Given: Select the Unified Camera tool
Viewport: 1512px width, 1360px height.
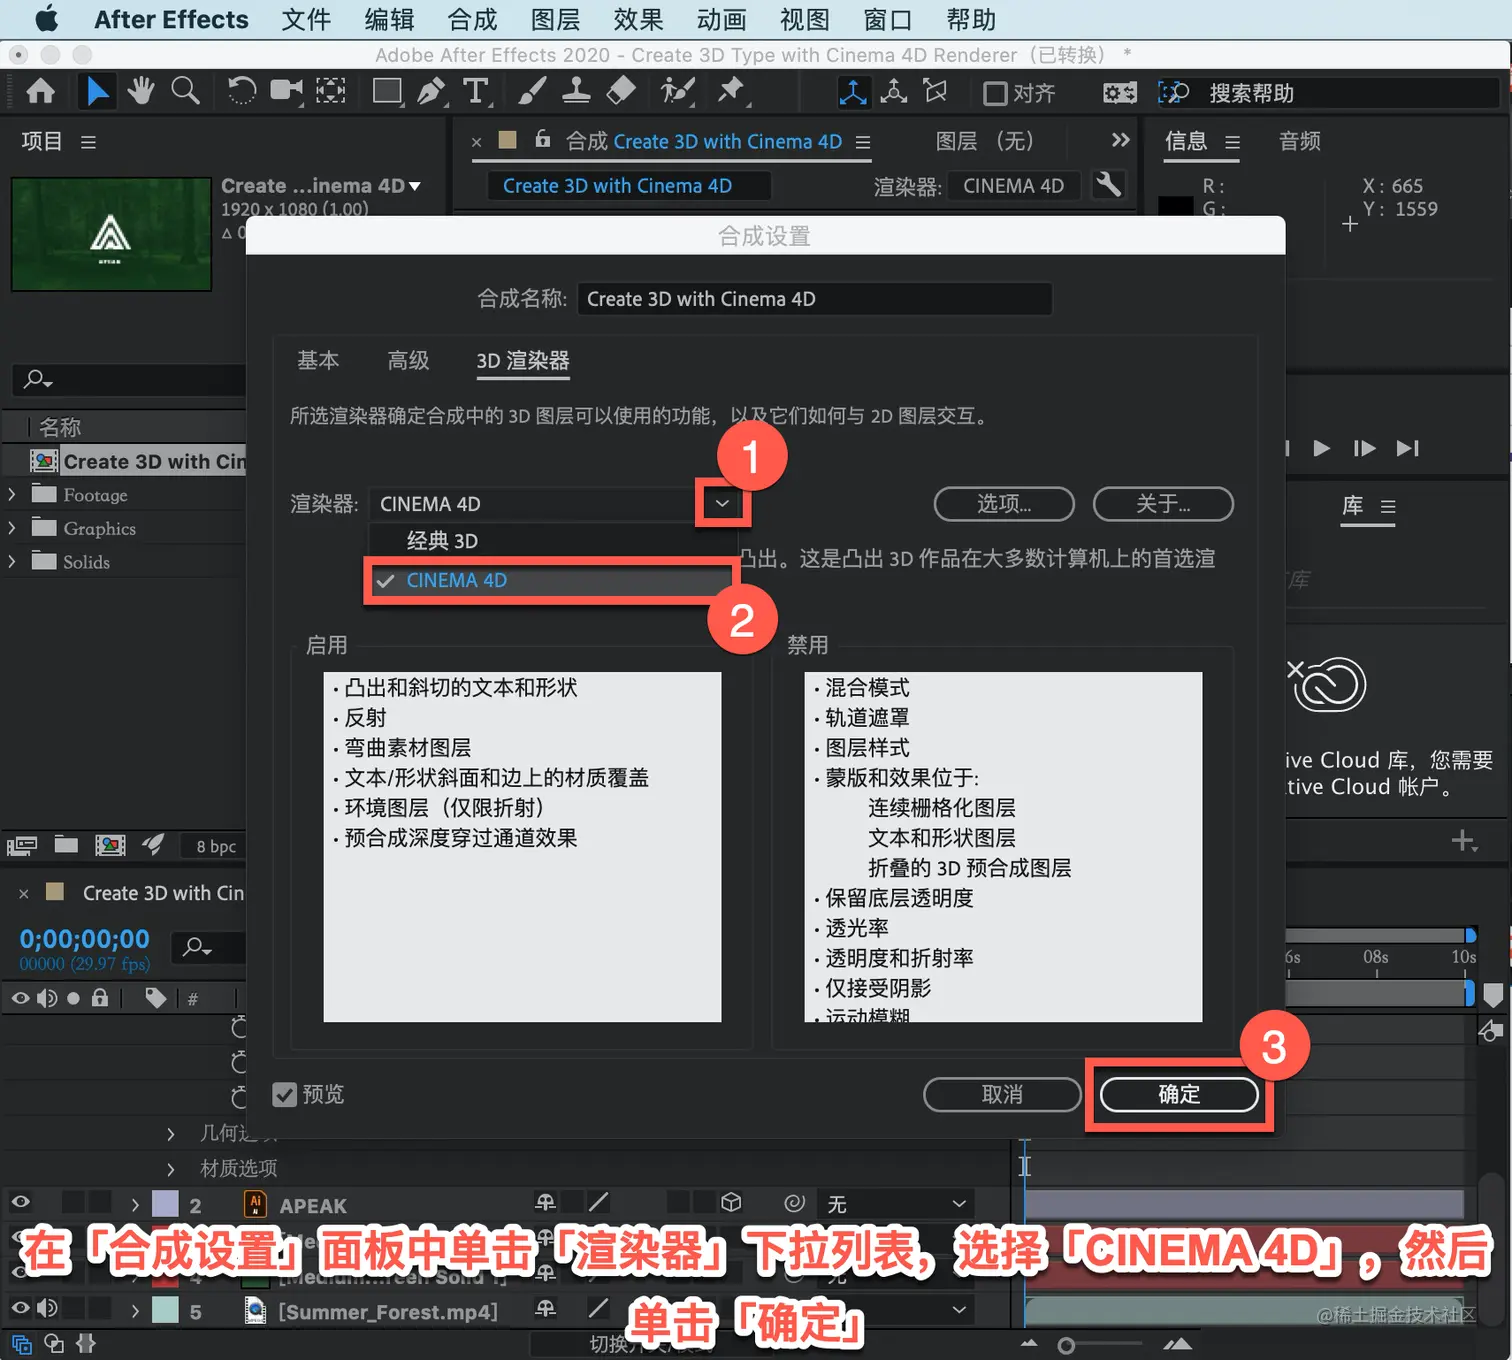Looking at the screenshot, I should (286, 92).
